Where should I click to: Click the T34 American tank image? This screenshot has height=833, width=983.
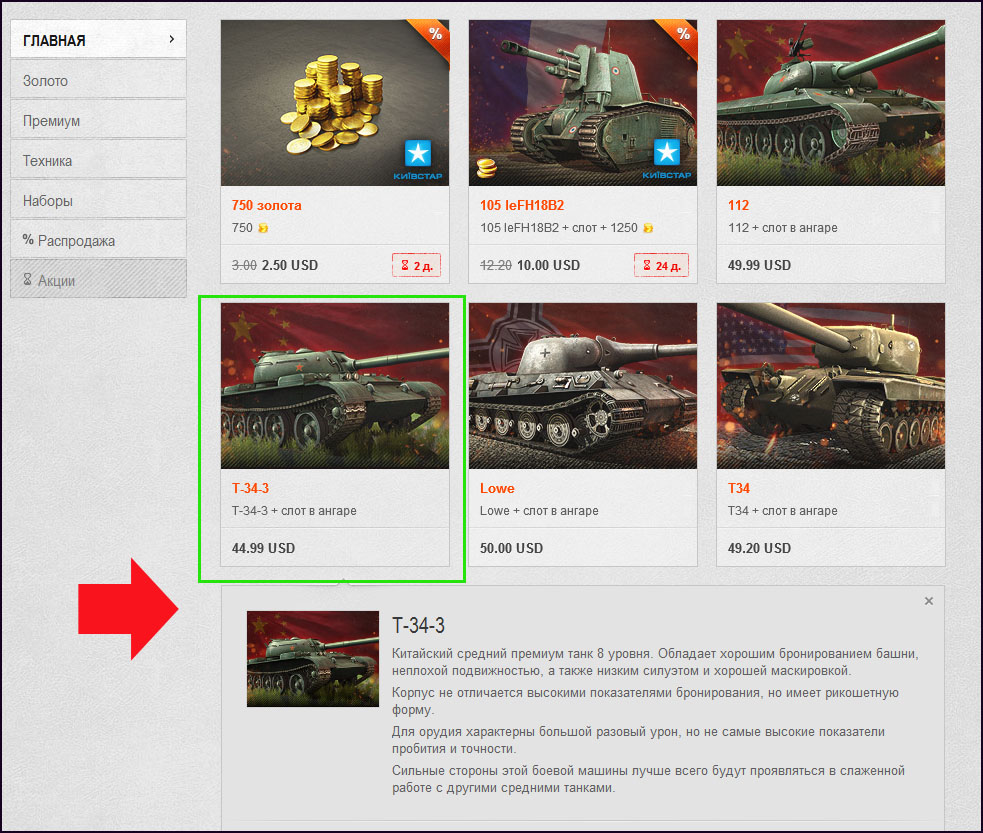[x=831, y=386]
